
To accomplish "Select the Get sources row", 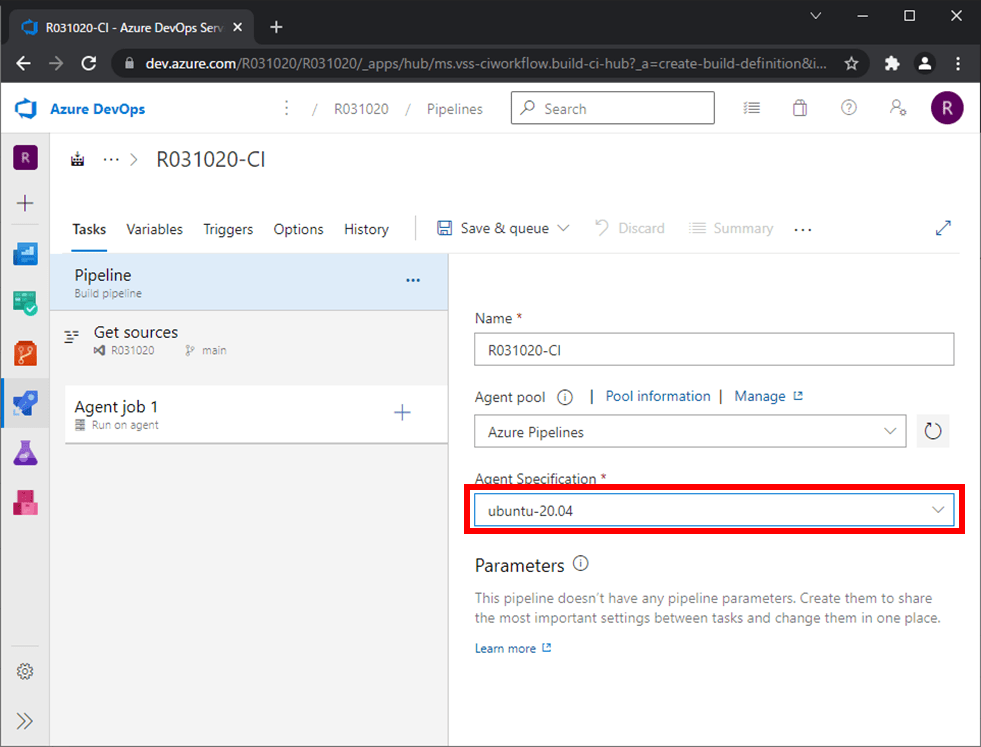I will click(249, 342).
